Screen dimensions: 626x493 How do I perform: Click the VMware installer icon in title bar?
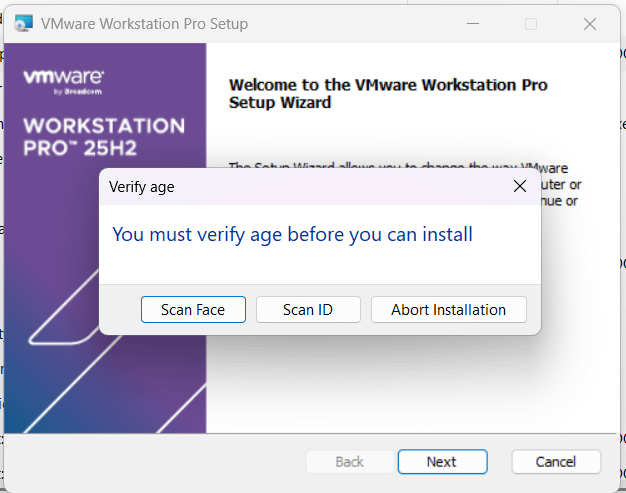23,23
